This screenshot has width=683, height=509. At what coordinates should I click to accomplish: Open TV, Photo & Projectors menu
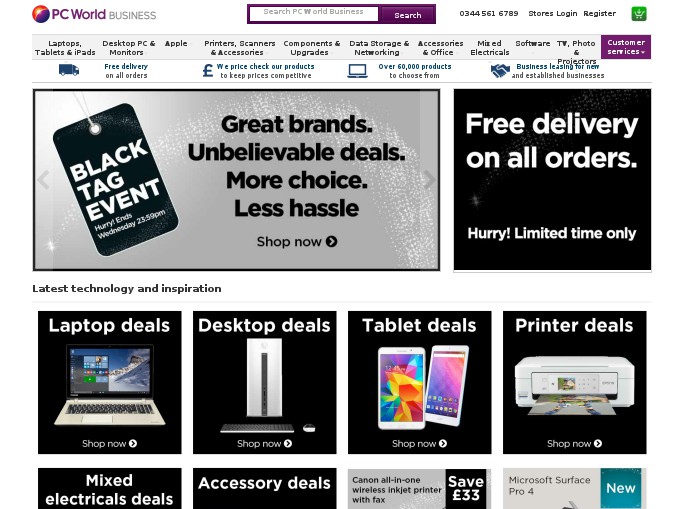pyautogui.click(x=576, y=52)
